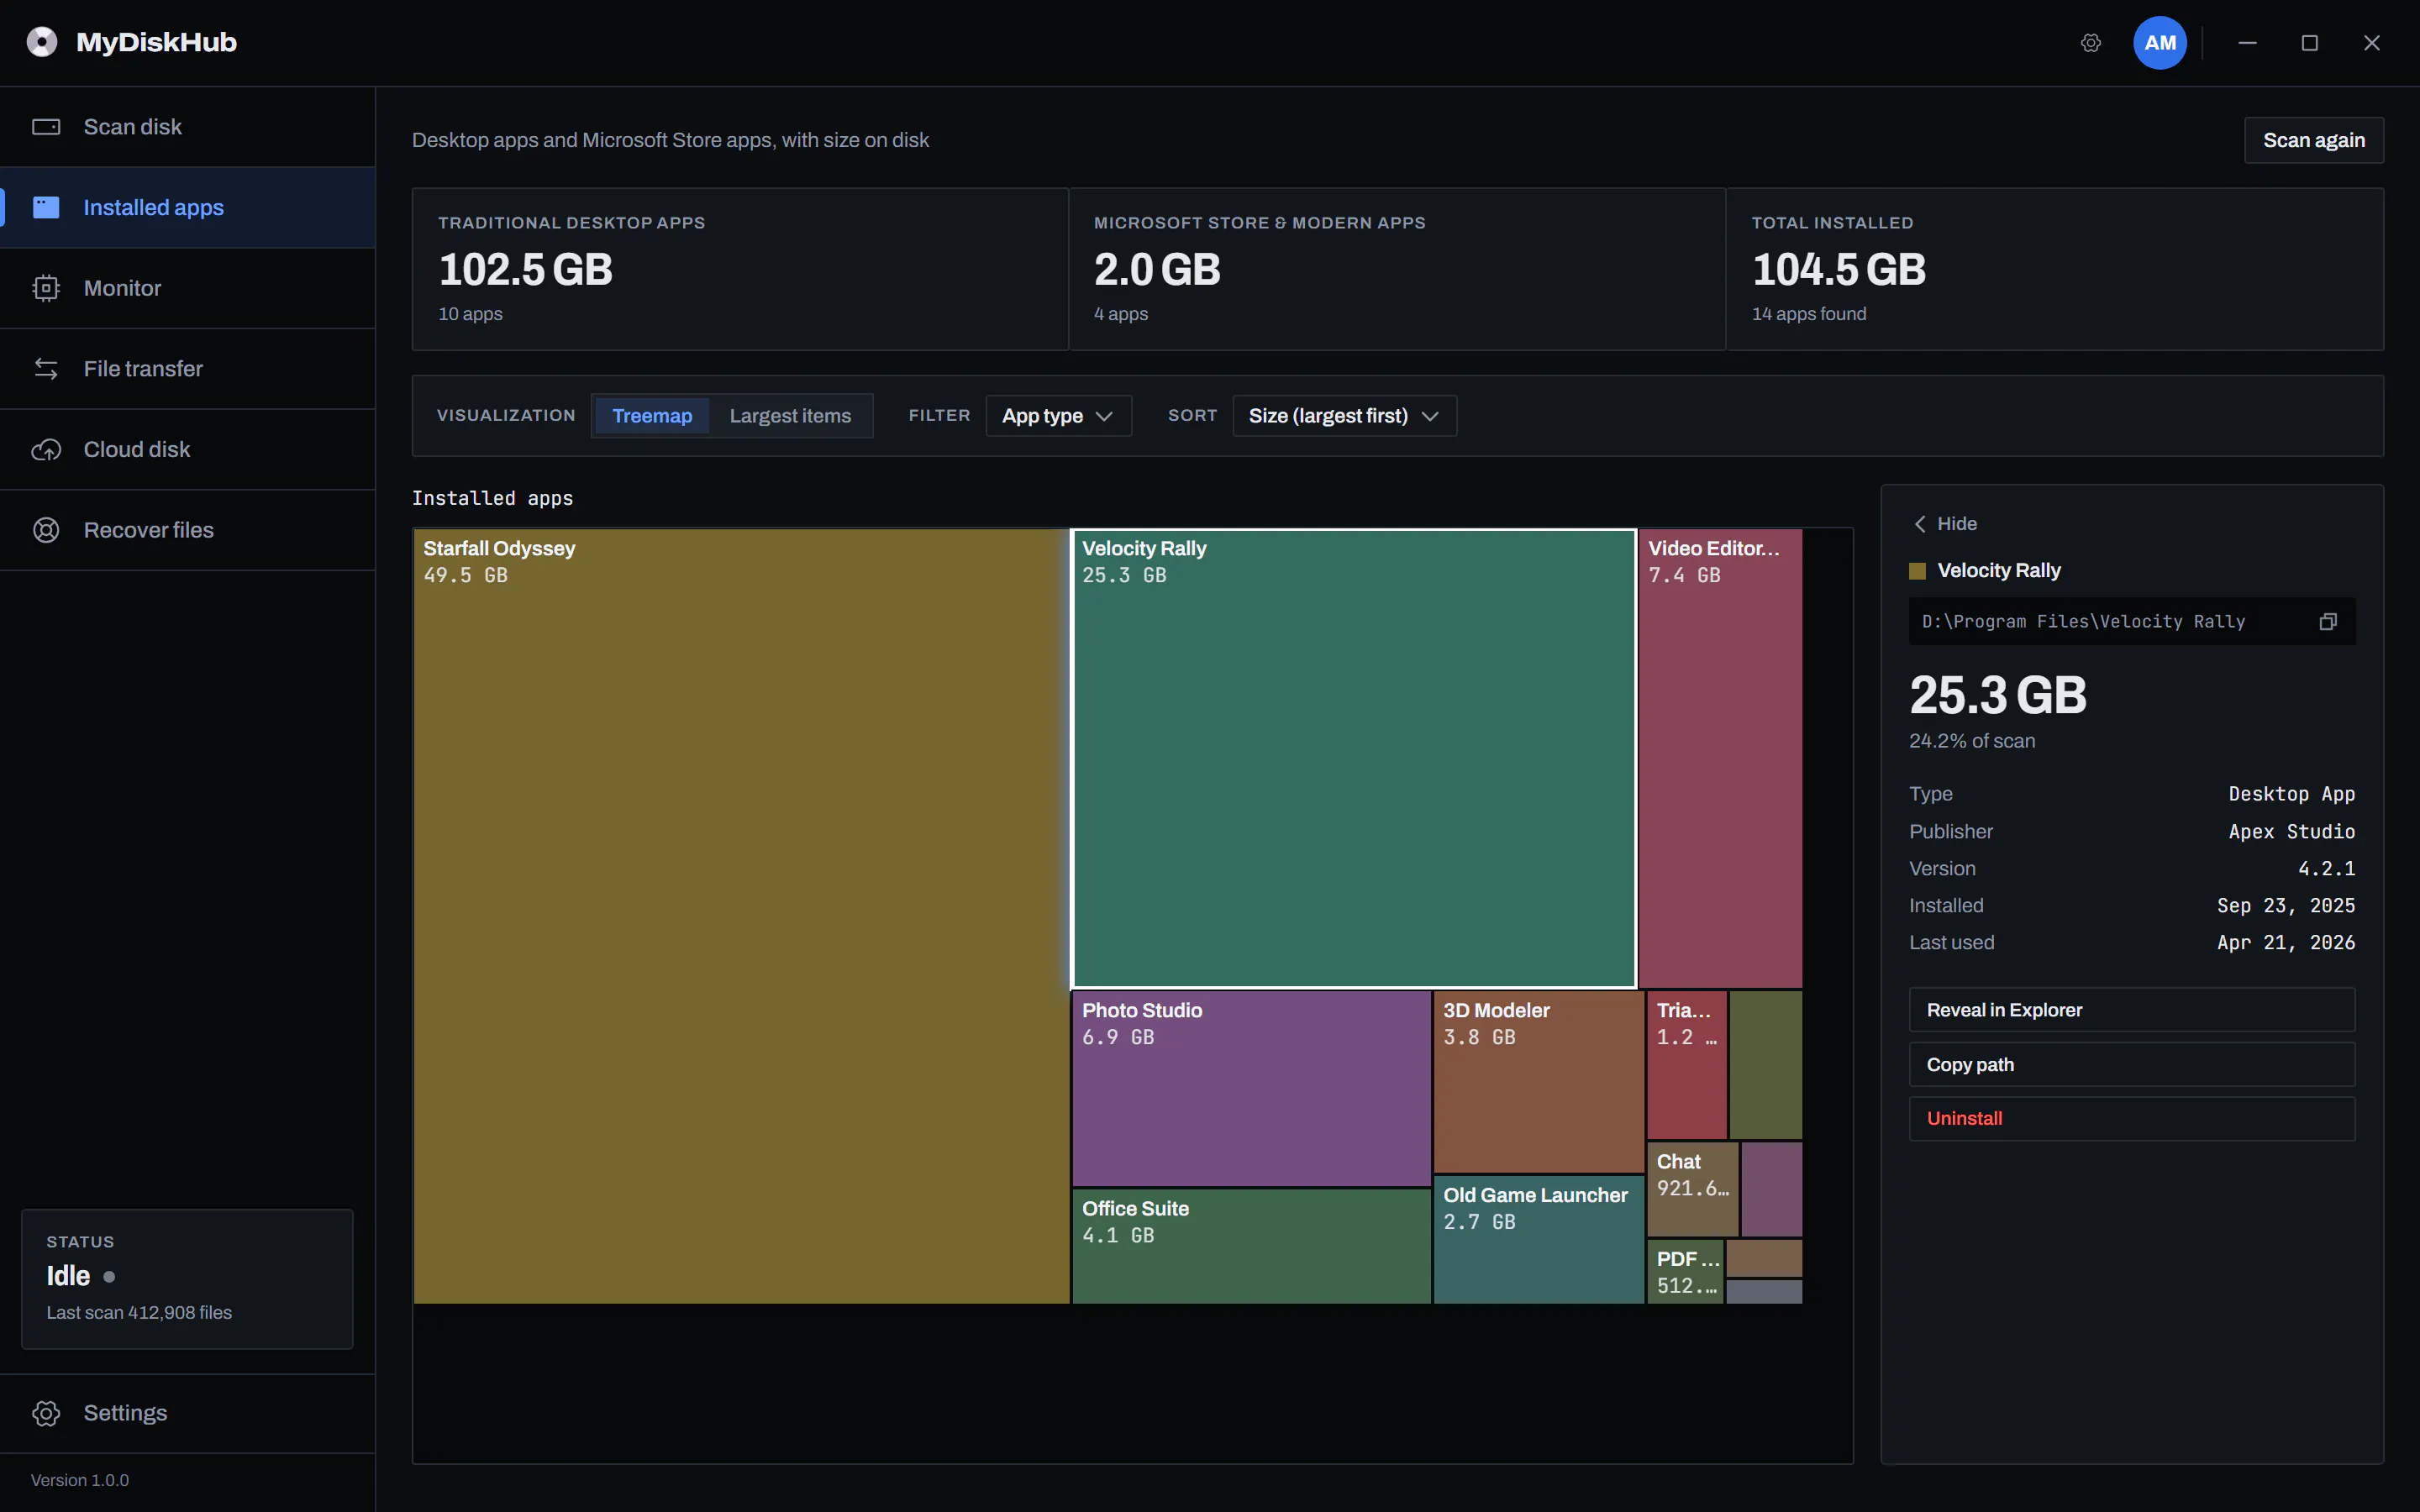
Task: Open the Size (largest first) sort dropdown
Action: (1344, 416)
